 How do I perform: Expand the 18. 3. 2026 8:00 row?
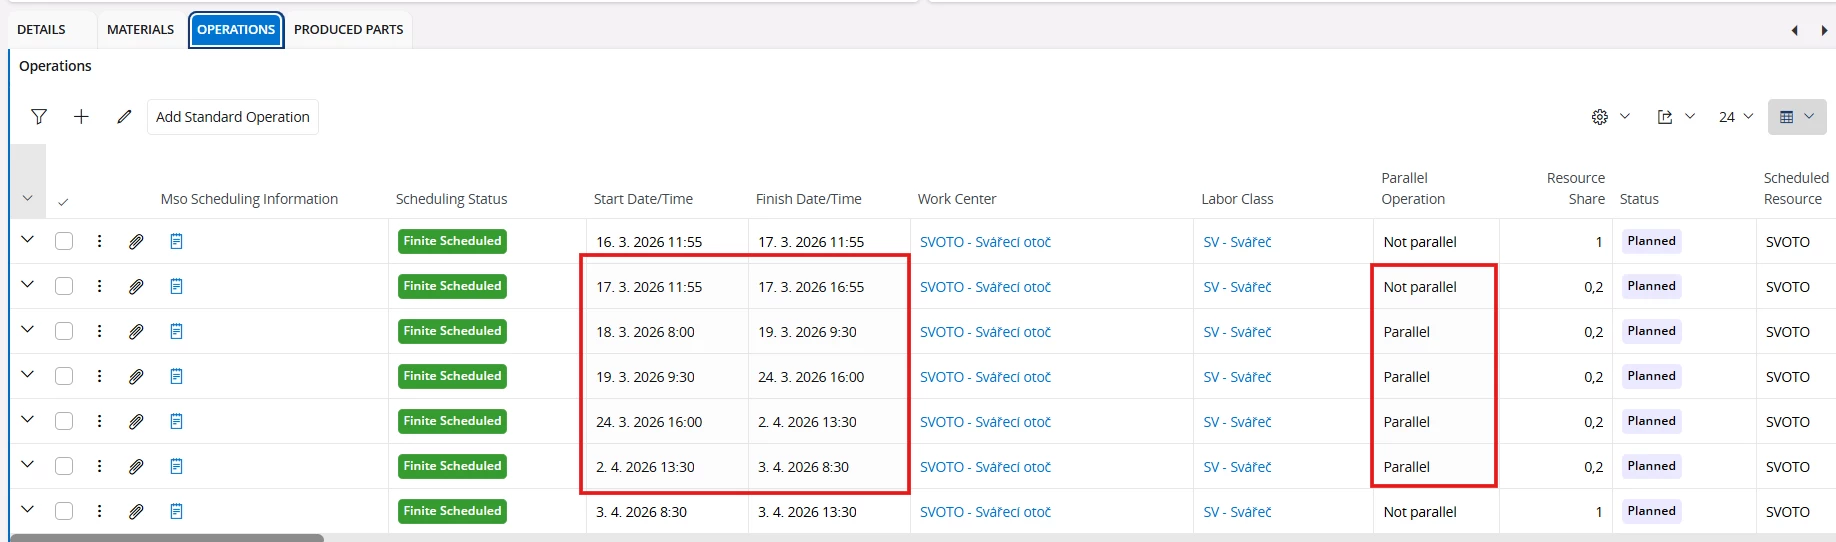(27, 330)
